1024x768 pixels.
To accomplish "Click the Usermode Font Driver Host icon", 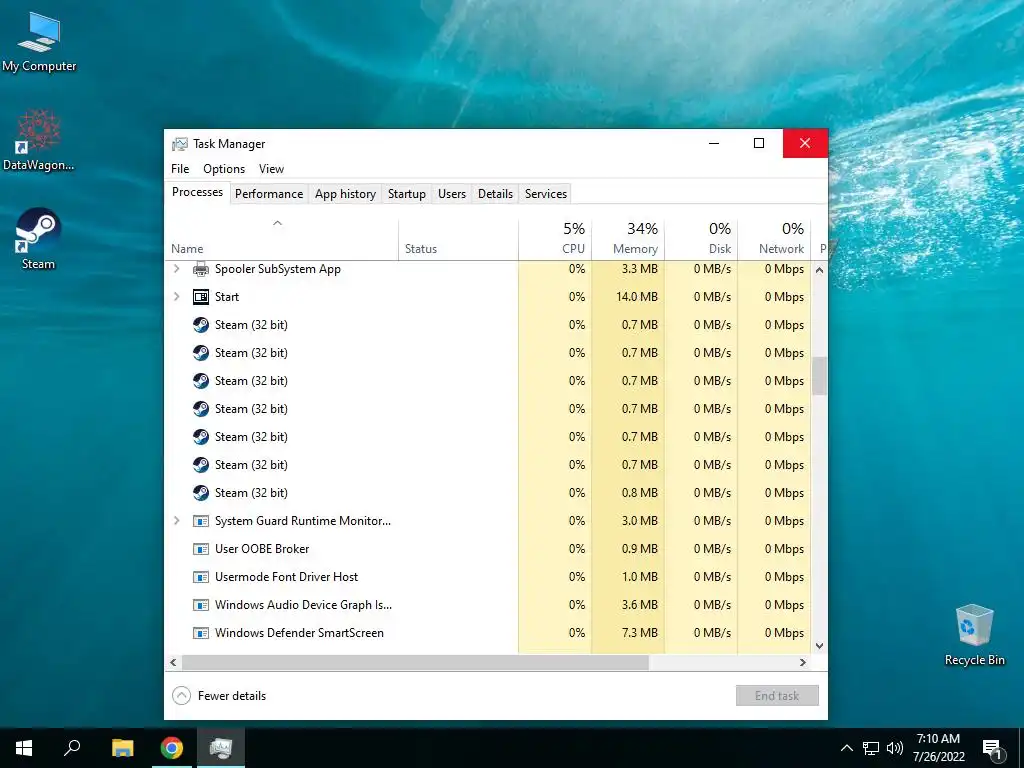I will [x=200, y=577].
